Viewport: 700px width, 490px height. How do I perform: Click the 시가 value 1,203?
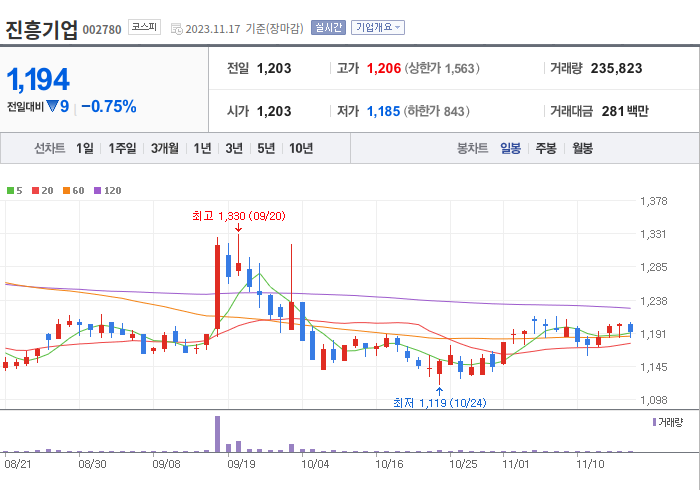point(274,111)
